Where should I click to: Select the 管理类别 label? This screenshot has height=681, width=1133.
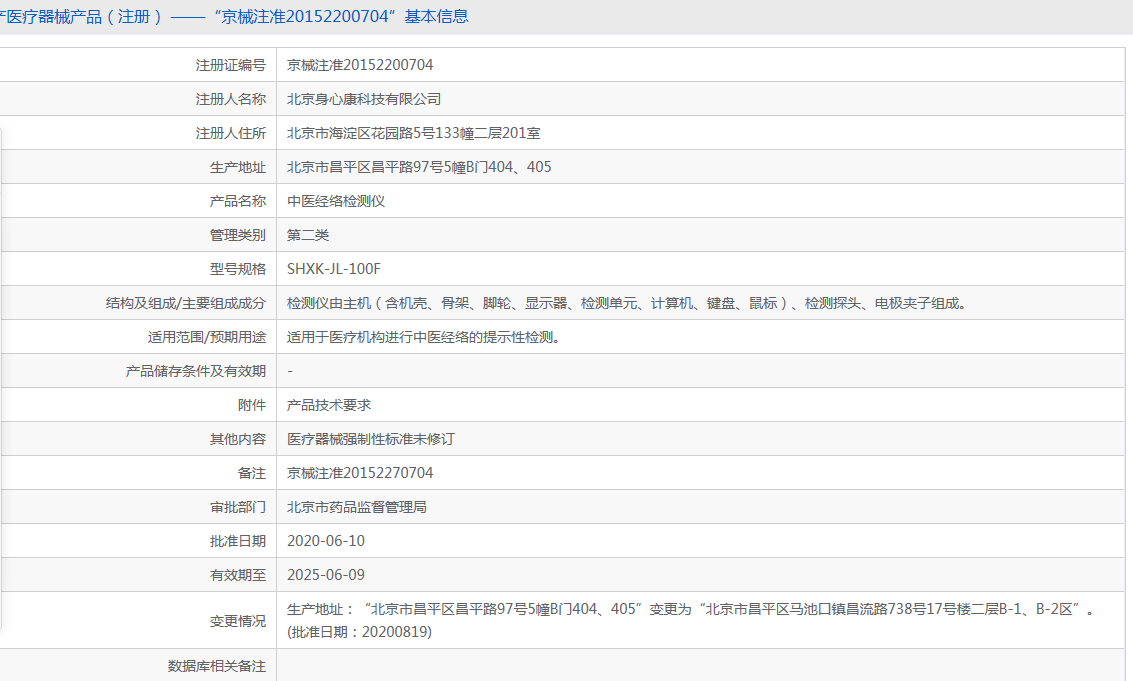[238, 235]
